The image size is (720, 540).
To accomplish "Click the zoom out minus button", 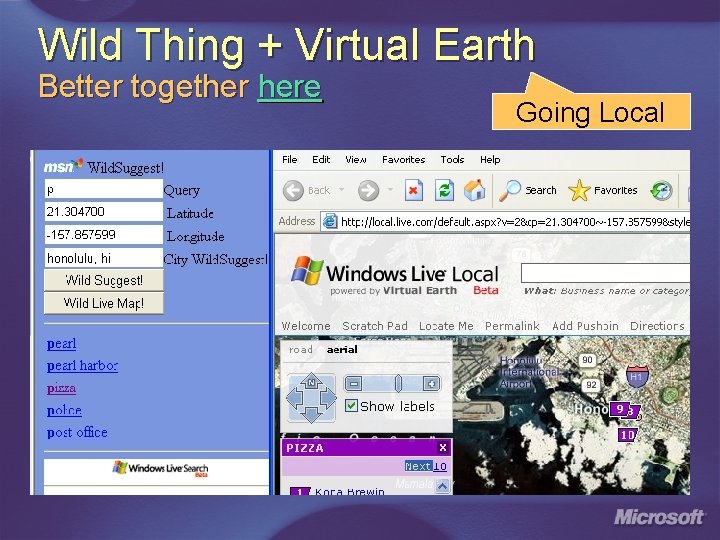I will 353,383.
